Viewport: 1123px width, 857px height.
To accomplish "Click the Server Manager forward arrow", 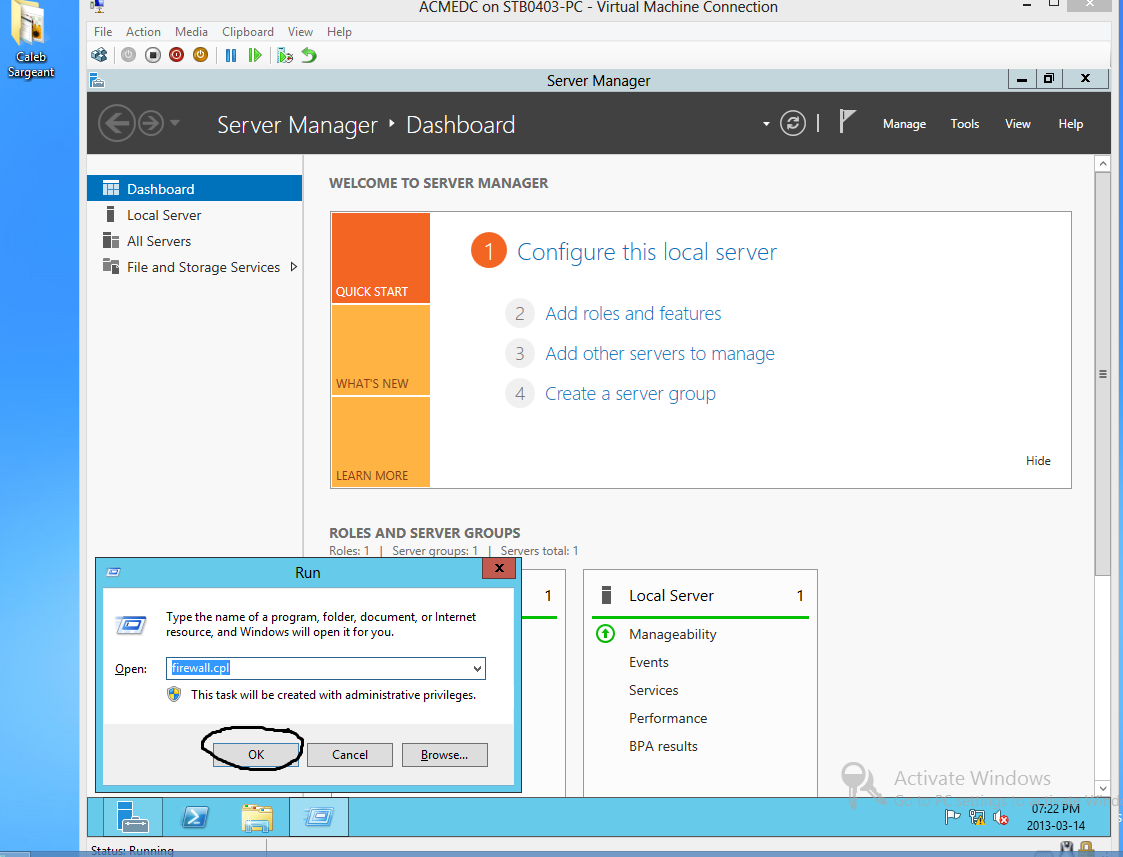I will (151, 124).
